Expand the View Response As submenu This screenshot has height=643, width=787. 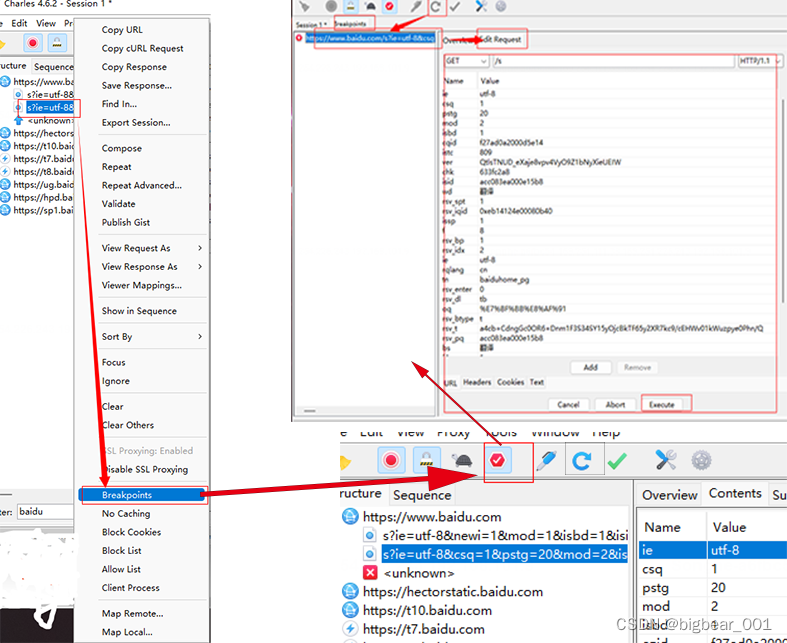[151, 267]
